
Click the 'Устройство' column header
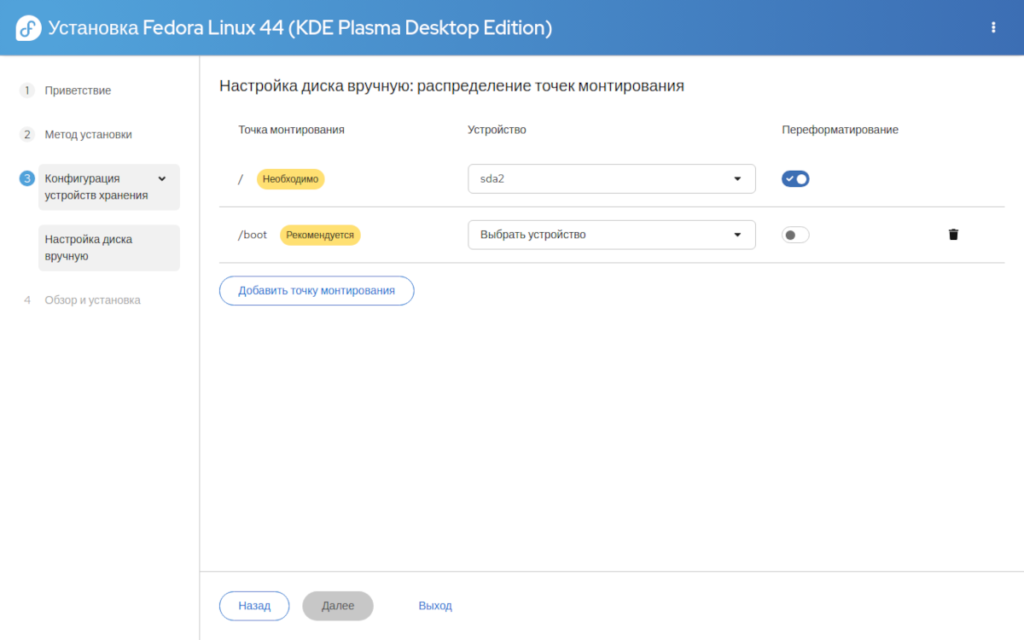pyautogui.click(x=497, y=130)
